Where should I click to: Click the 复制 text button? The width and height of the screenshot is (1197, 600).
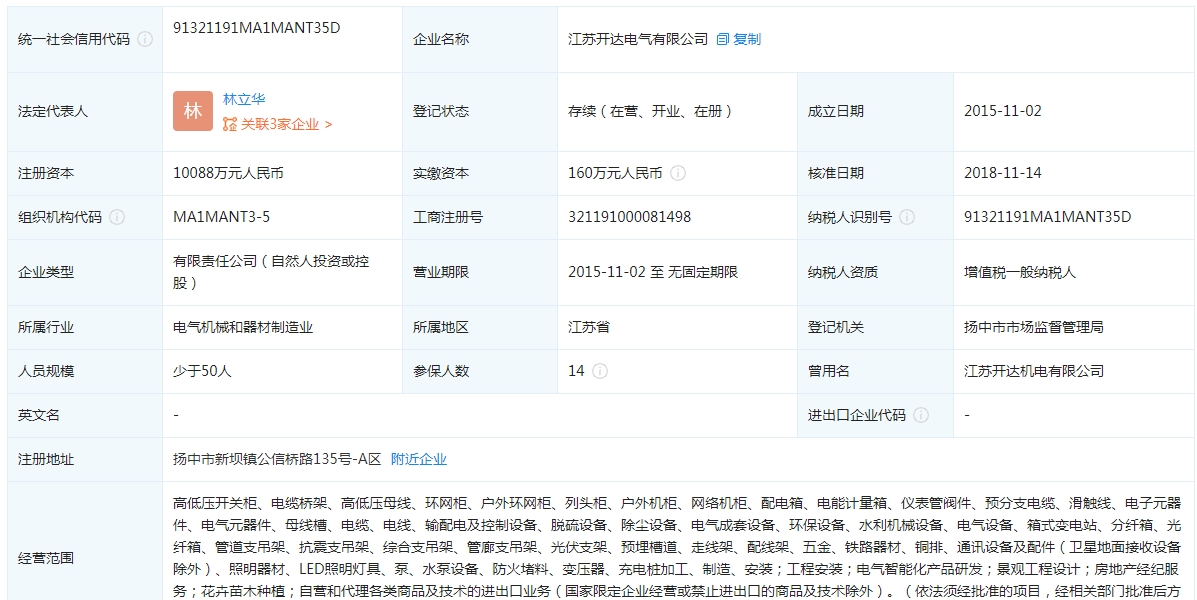(747, 39)
